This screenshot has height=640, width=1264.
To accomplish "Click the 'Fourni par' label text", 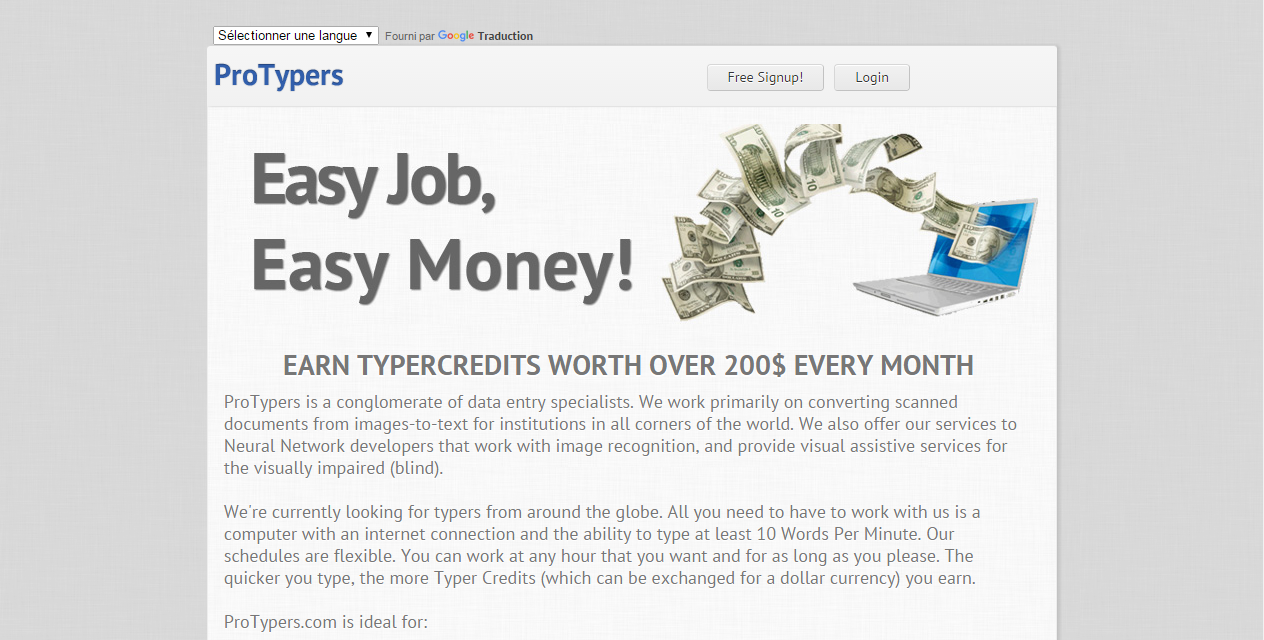I will pyautogui.click(x=410, y=36).
